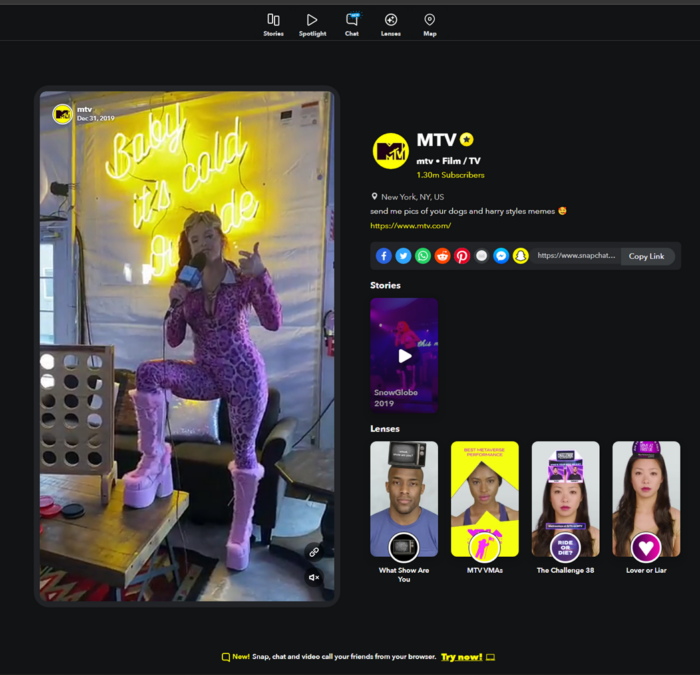Share profile on Twitter
700x675 pixels.
pos(403,256)
